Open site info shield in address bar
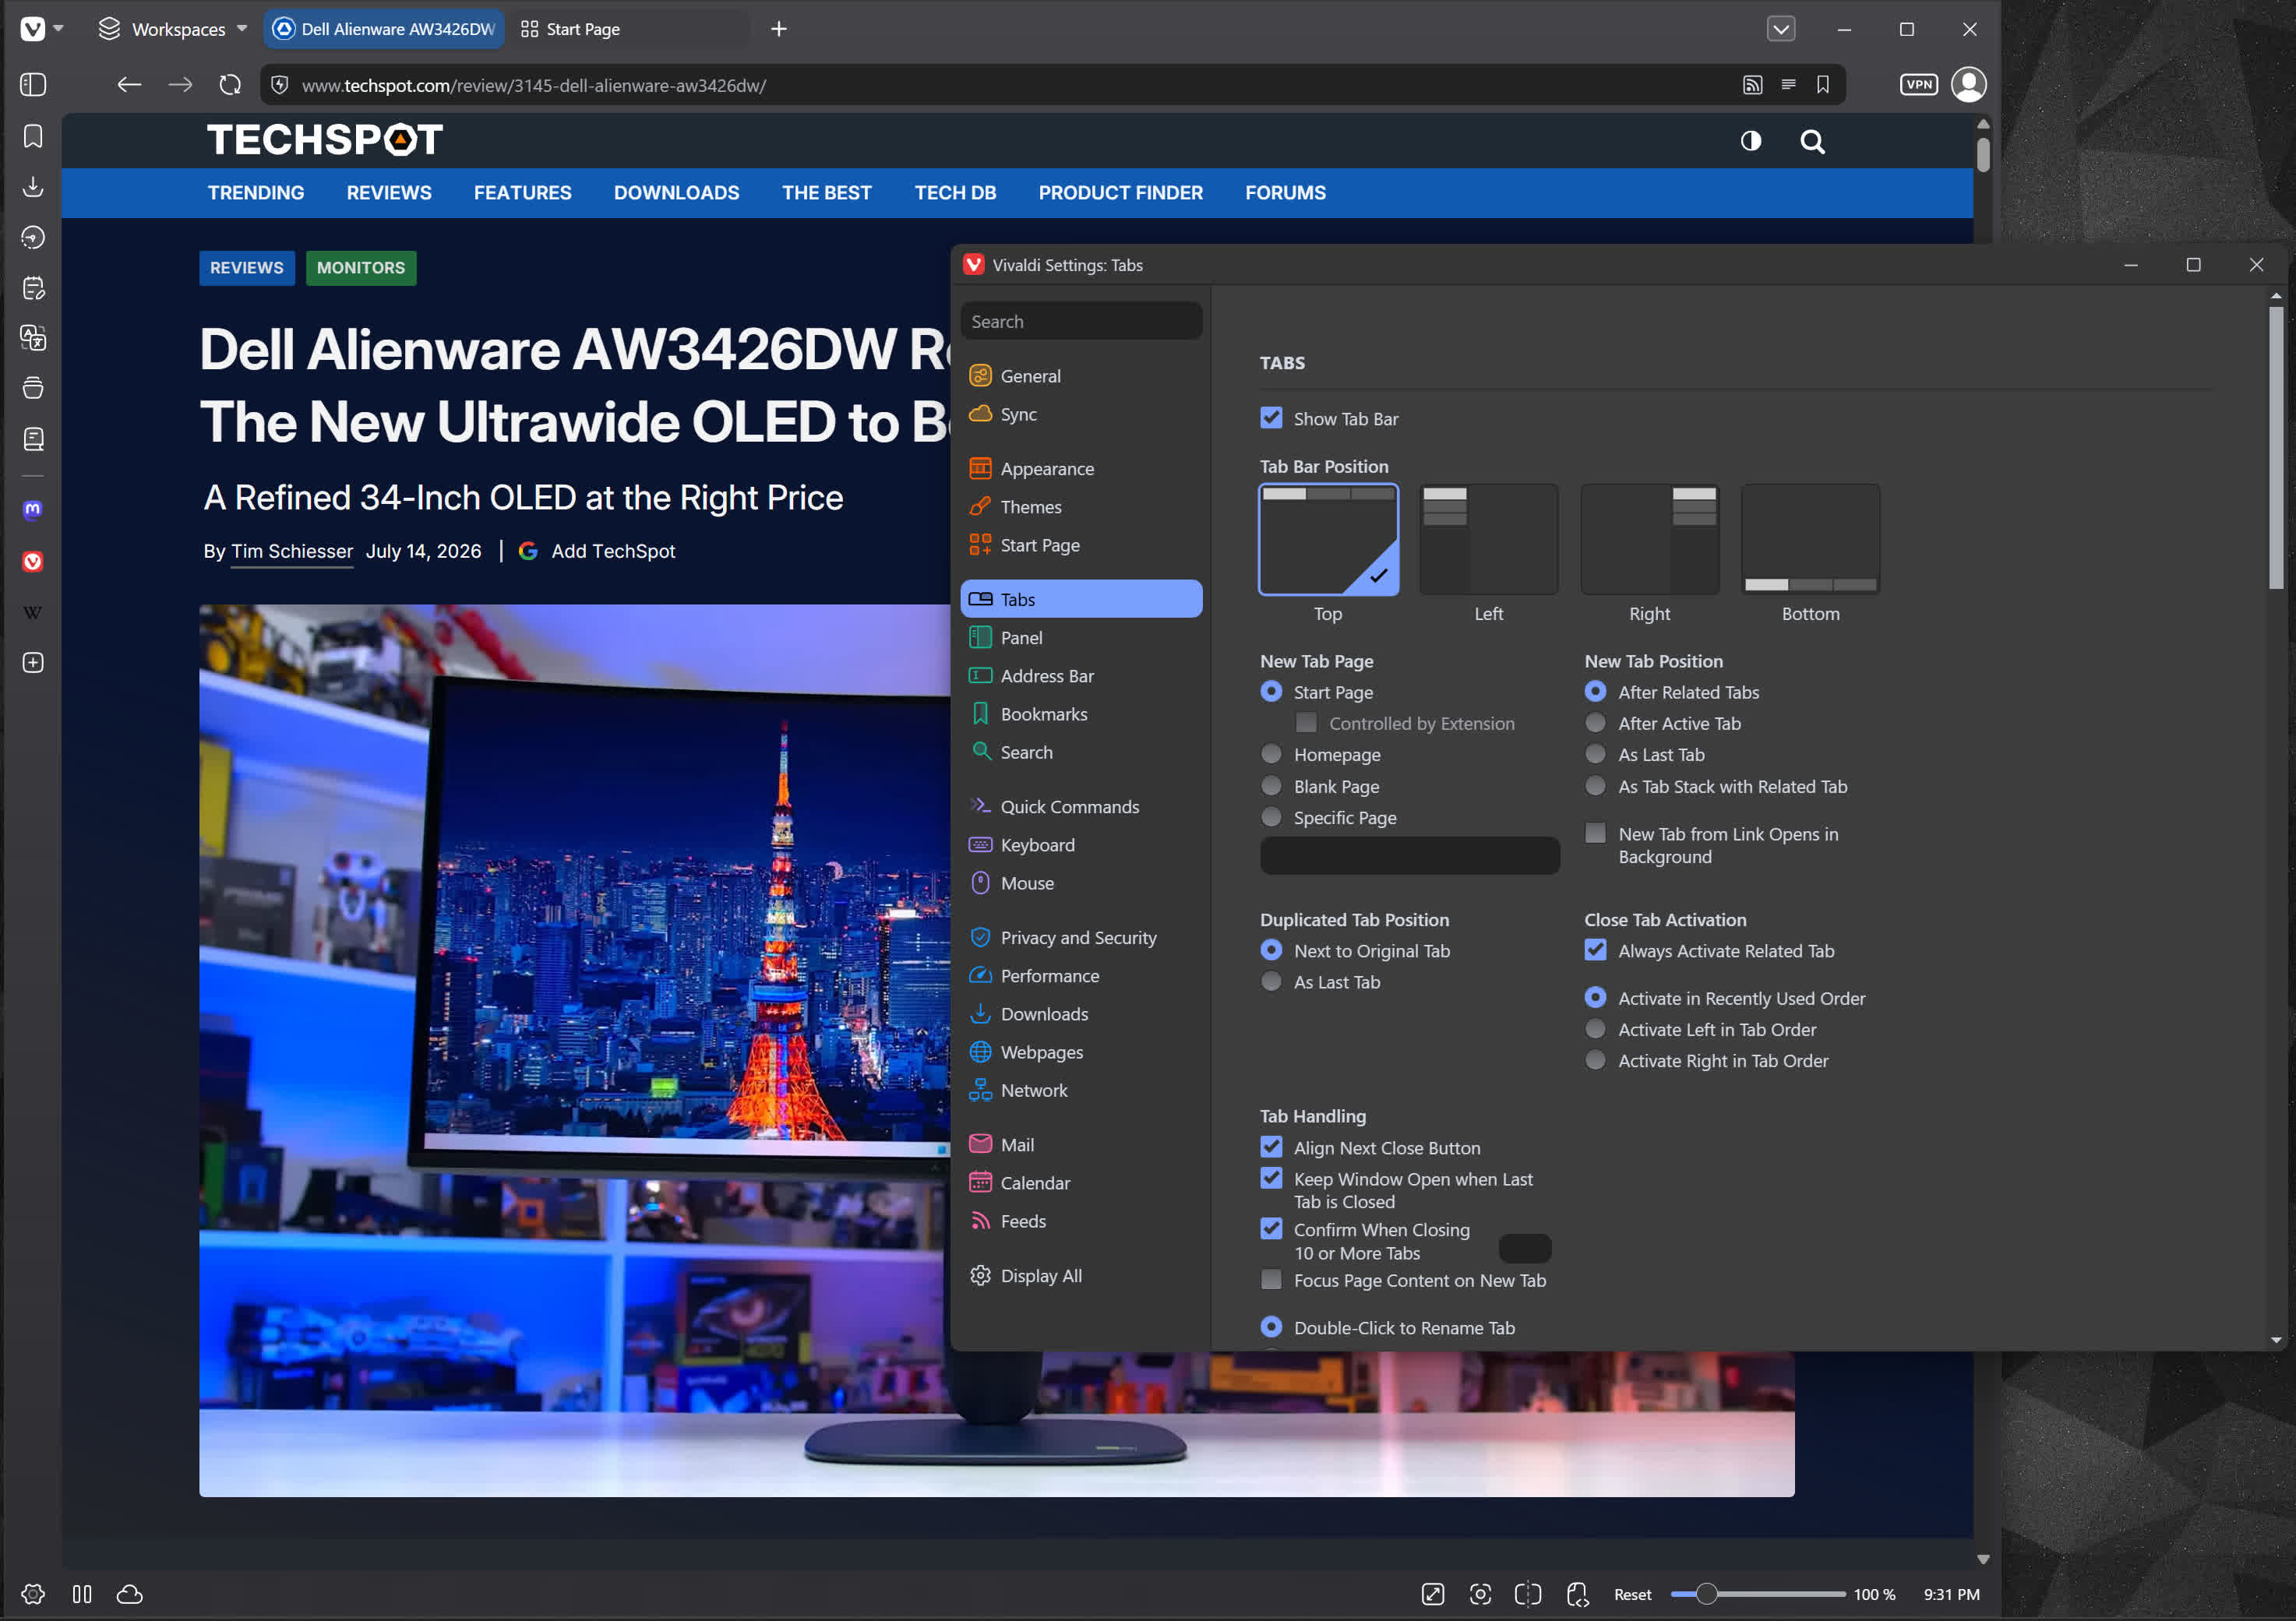Screen dimensions: 2296x1621 (280, 85)
